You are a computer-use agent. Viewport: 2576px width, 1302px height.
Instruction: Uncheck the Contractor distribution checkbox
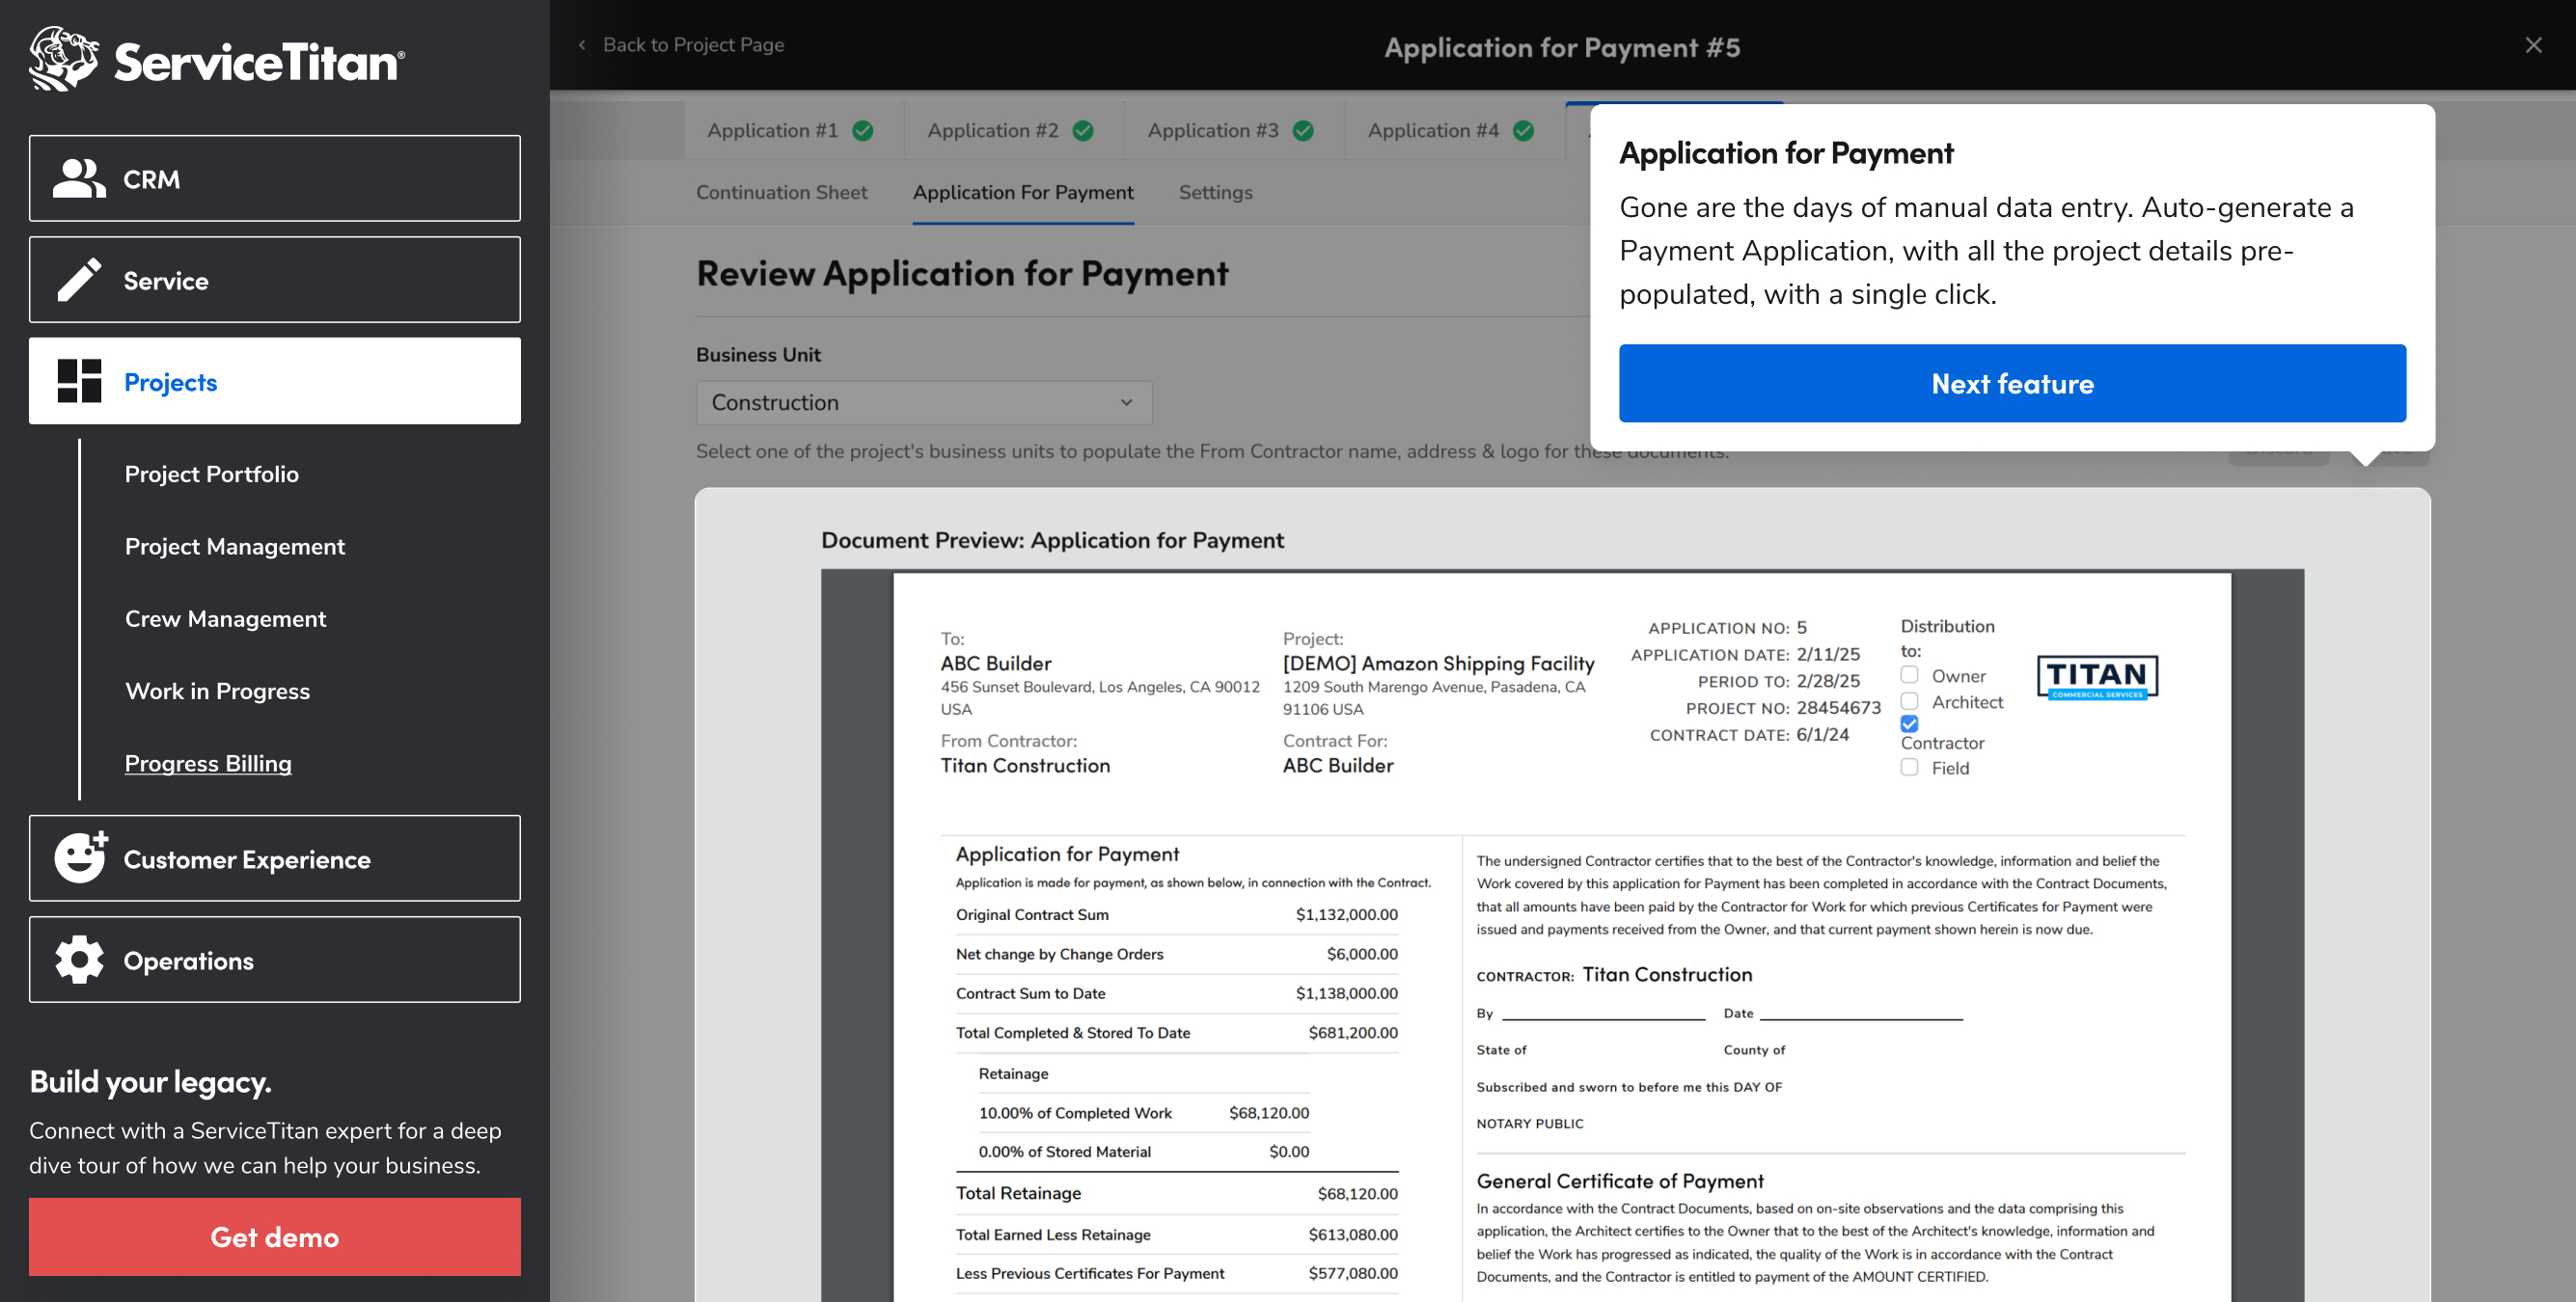[1909, 723]
